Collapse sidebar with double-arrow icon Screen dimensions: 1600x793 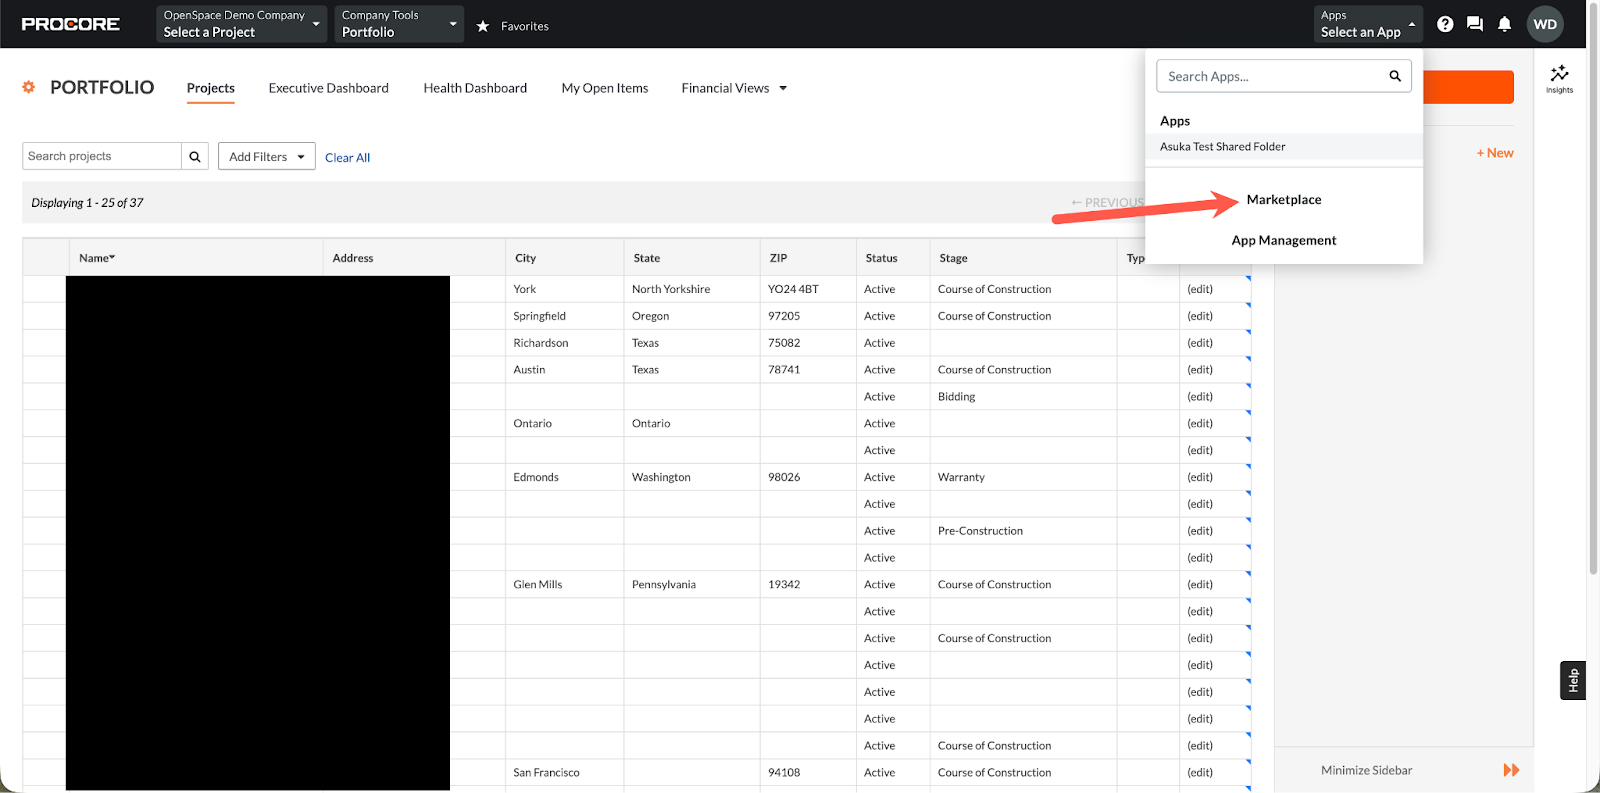coord(1511,770)
